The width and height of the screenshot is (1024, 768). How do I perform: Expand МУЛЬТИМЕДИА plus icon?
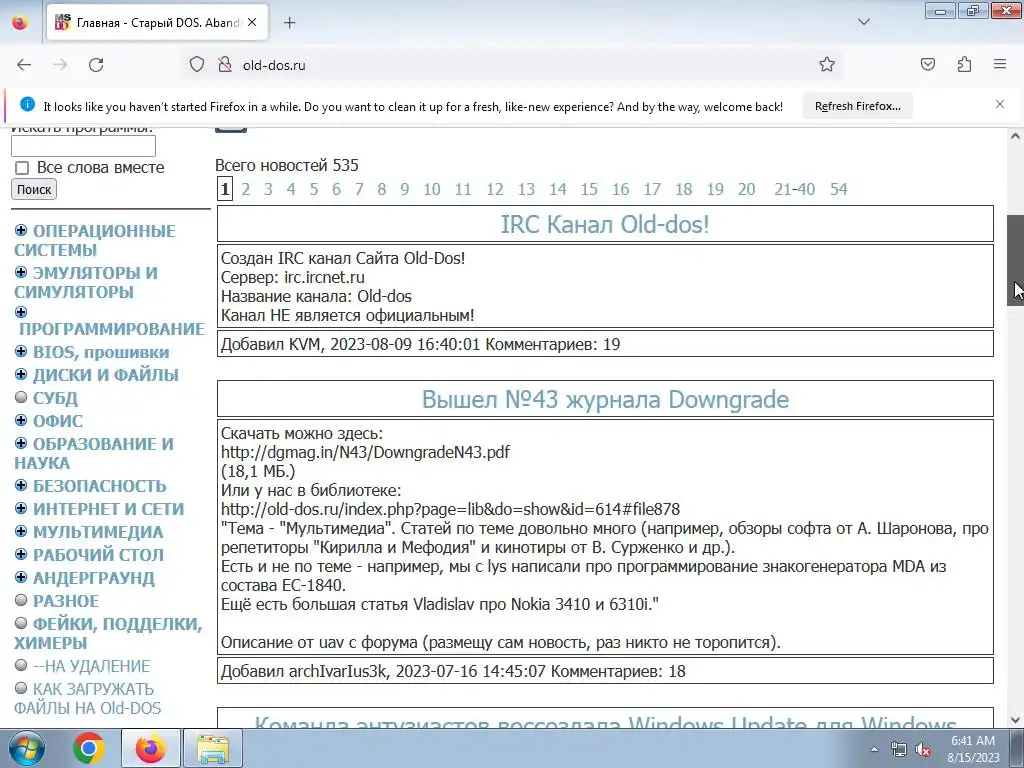click(x=21, y=531)
